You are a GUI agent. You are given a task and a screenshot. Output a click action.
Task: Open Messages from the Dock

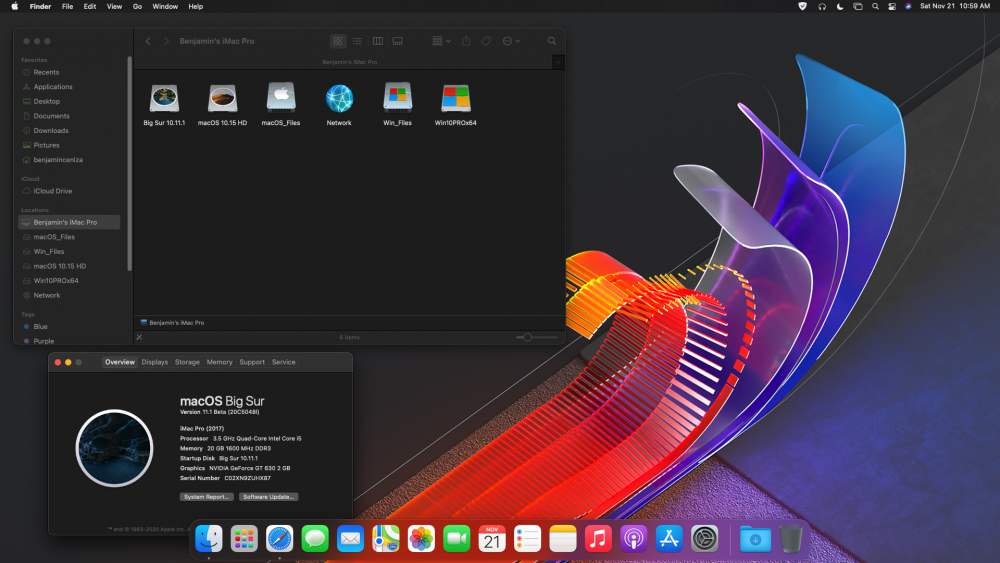315,539
